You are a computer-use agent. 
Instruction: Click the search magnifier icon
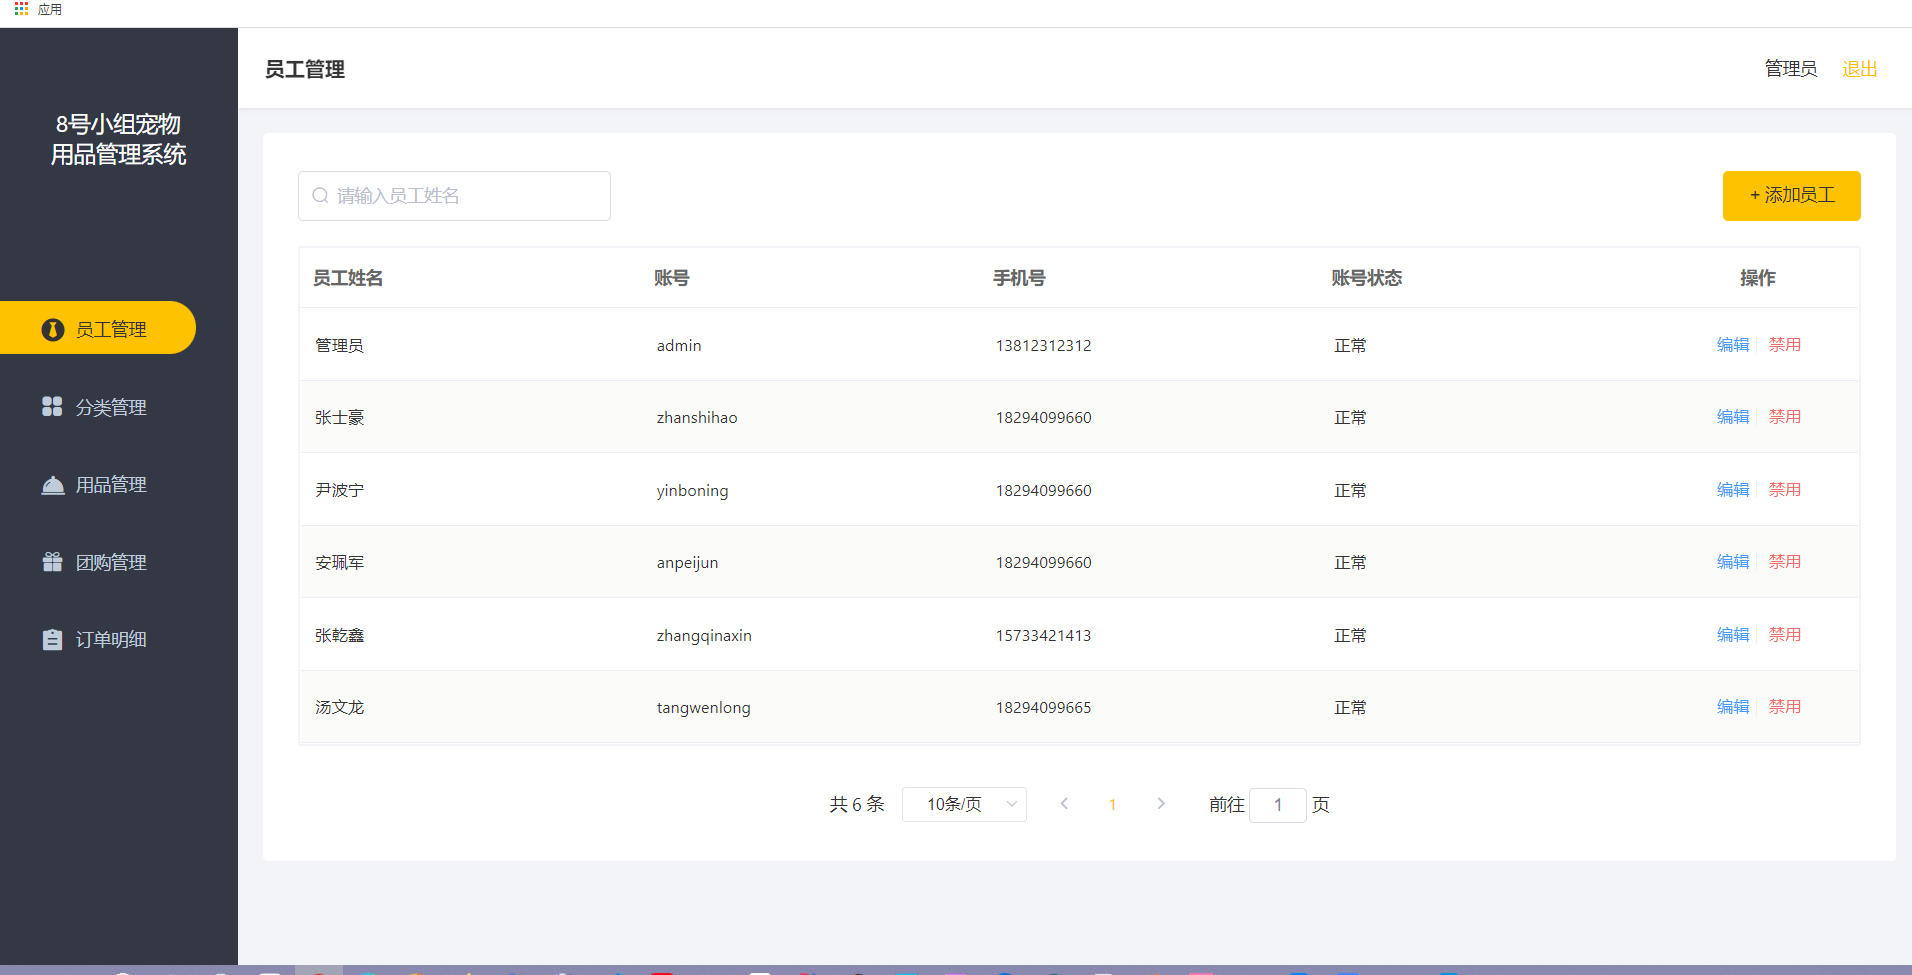coord(320,196)
